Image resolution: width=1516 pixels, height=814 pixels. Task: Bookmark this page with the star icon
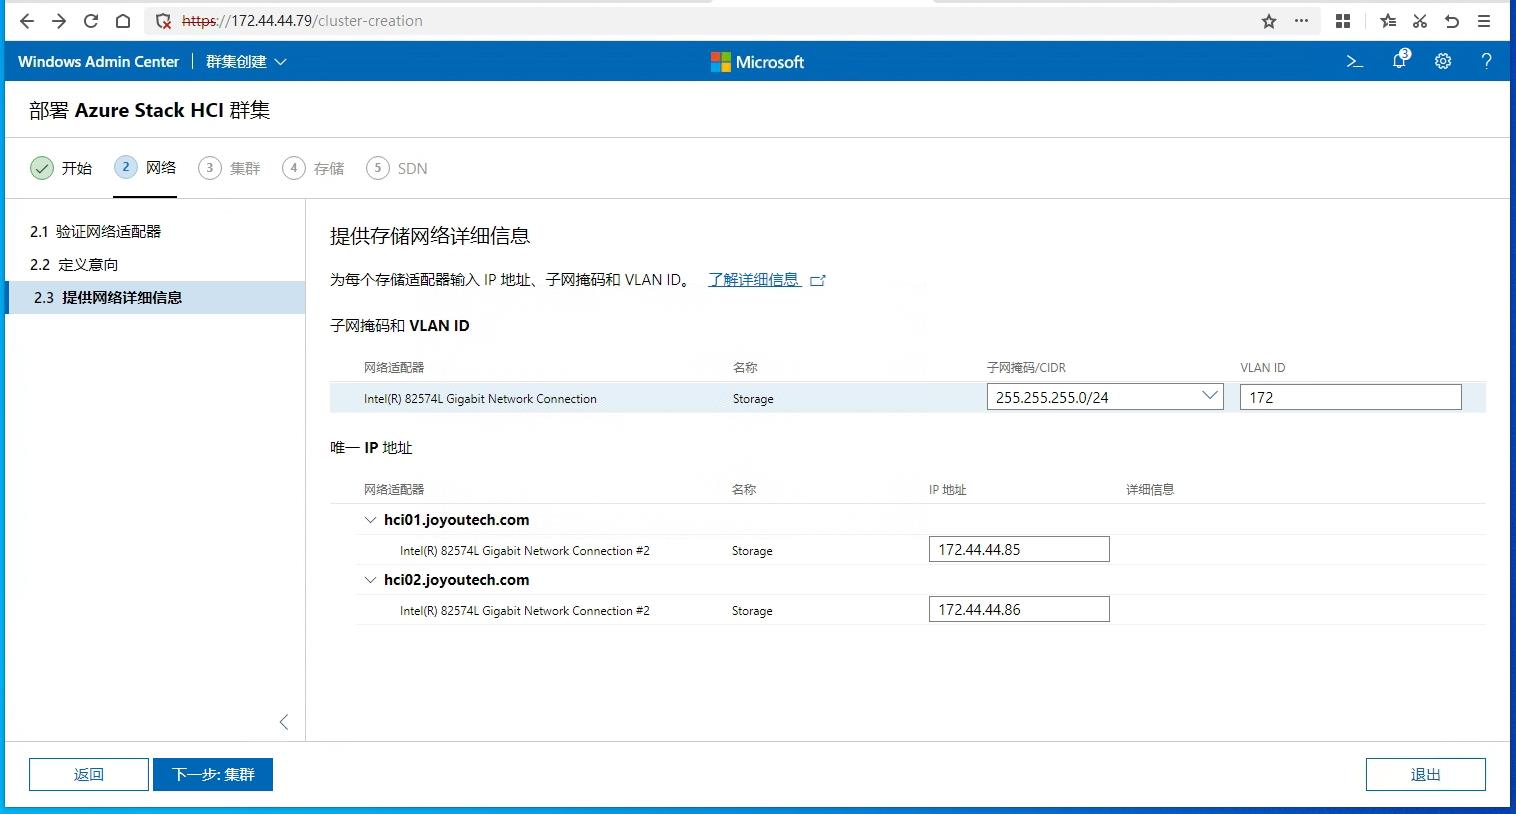pyautogui.click(x=1269, y=21)
